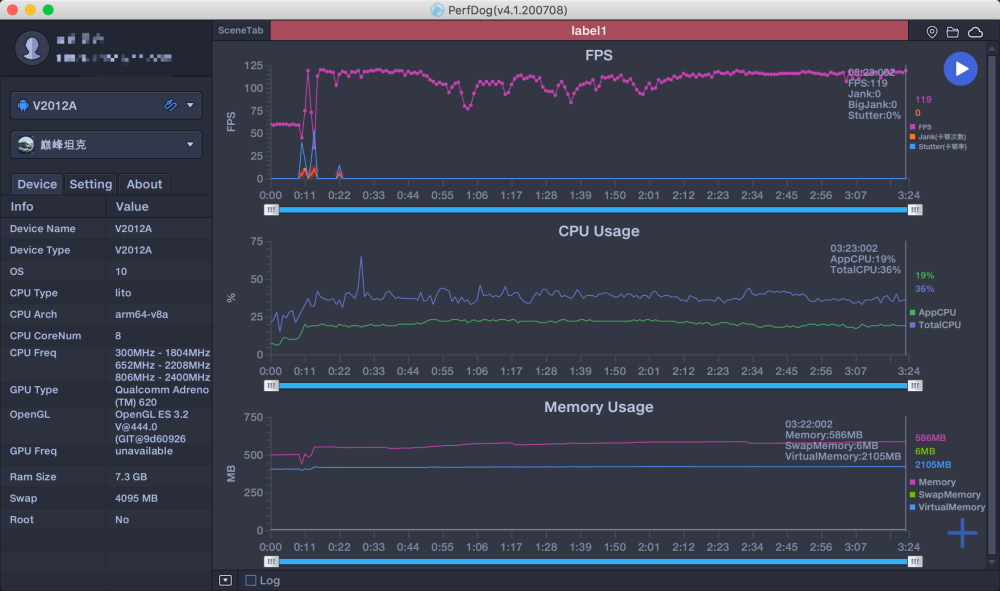Switch to the Device tab
The width and height of the screenshot is (1000, 591).
37,184
